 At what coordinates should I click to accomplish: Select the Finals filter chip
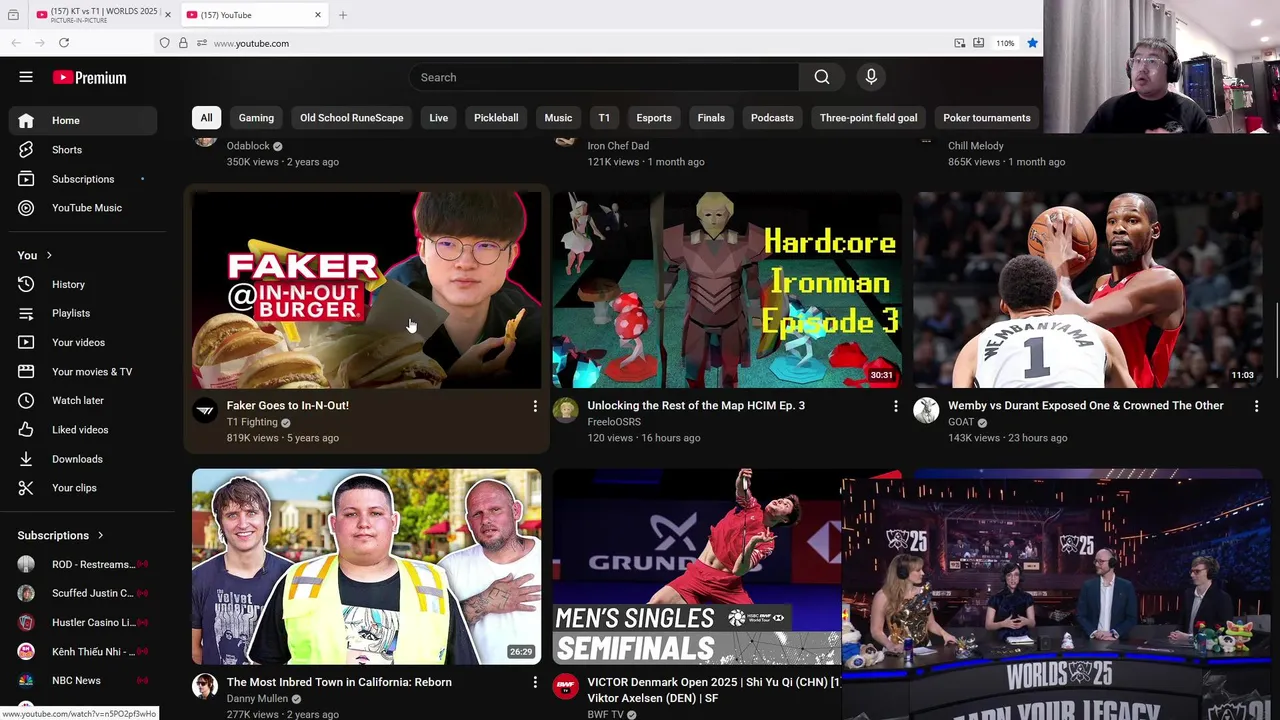[x=711, y=118]
